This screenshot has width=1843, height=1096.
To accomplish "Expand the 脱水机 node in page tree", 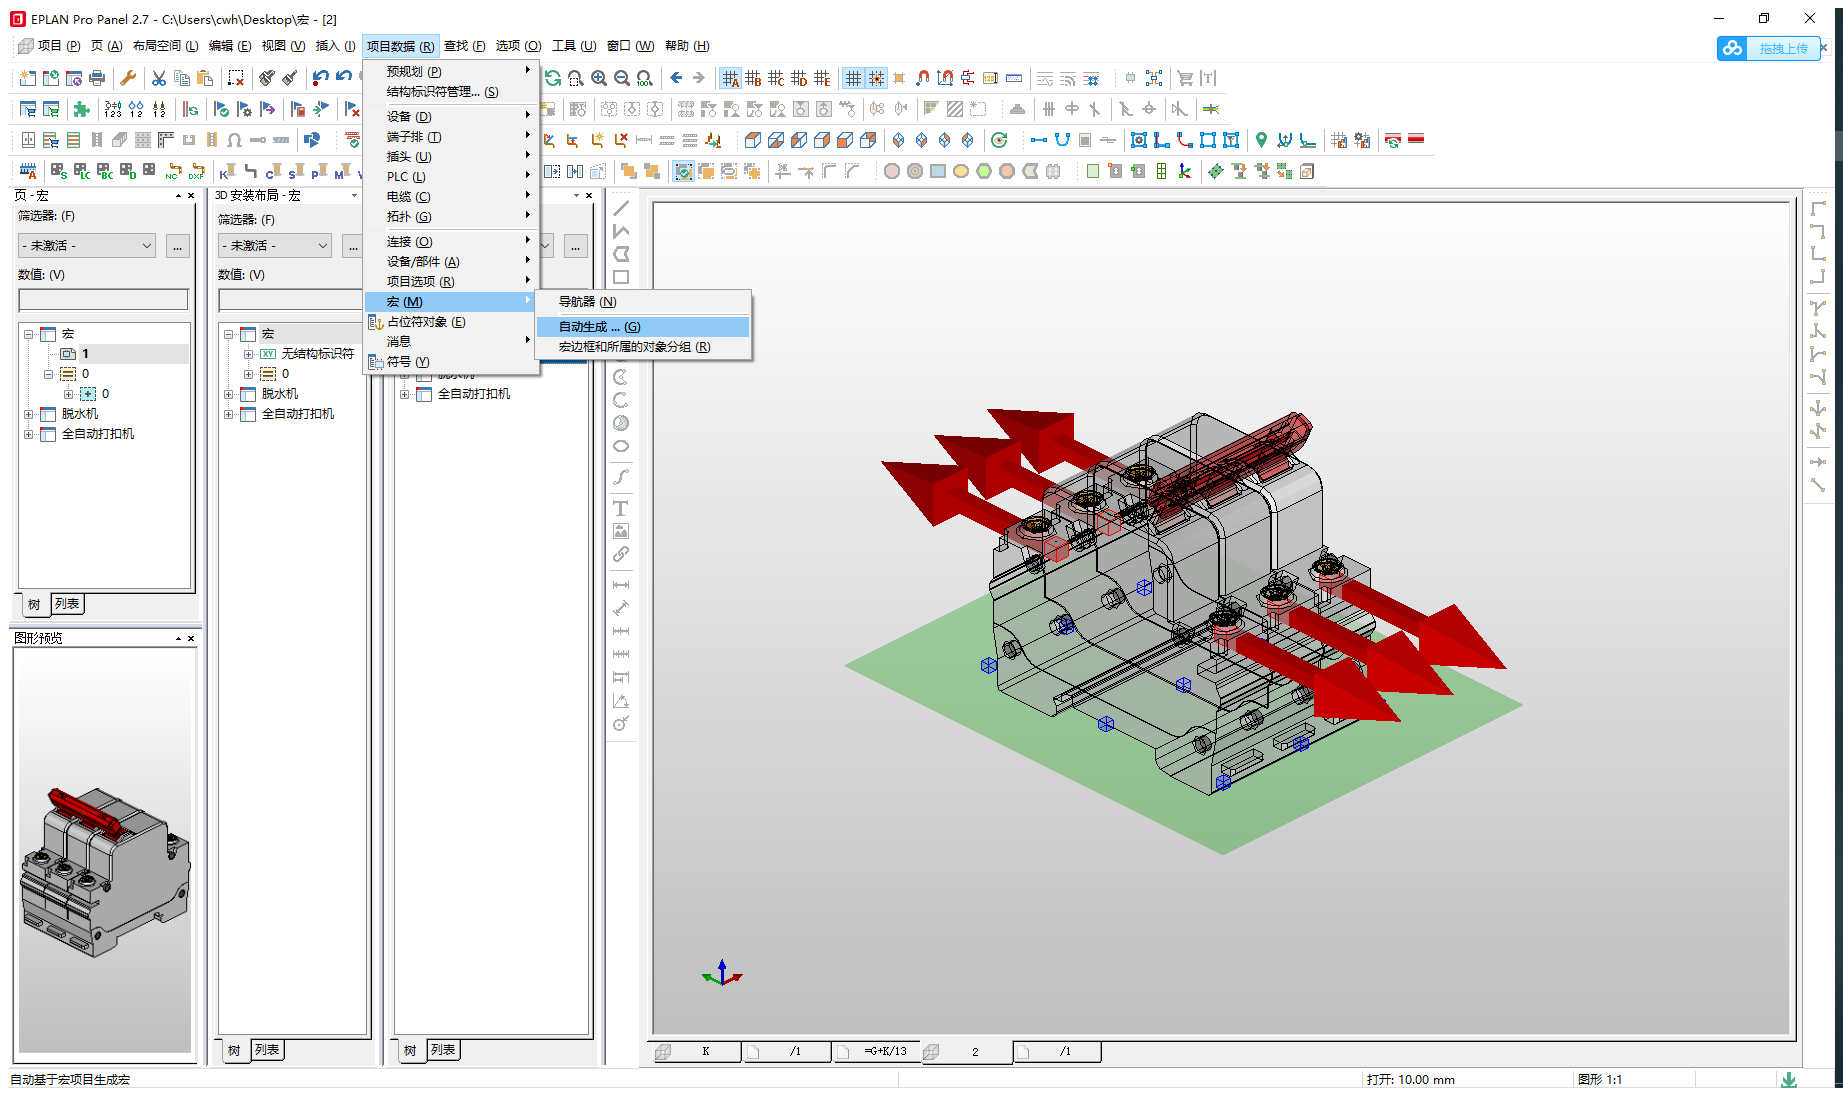I will (x=29, y=414).
